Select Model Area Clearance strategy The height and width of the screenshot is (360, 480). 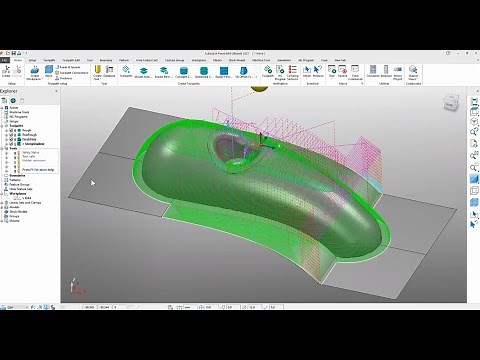tap(143, 72)
